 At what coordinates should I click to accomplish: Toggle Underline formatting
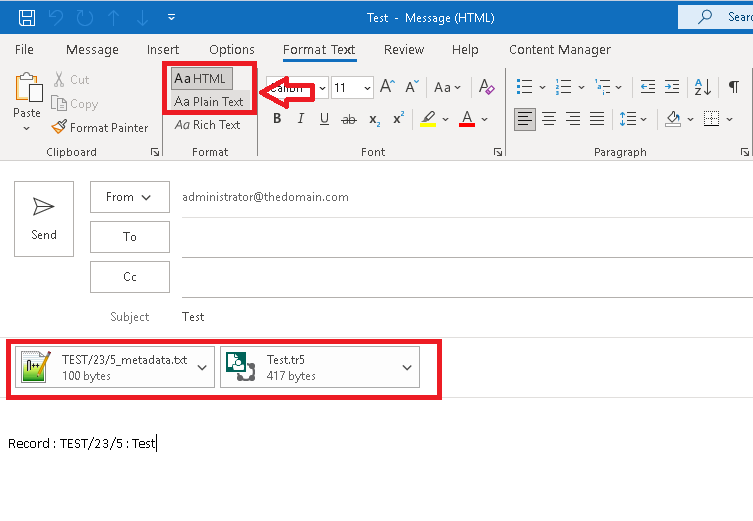click(x=324, y=119)
